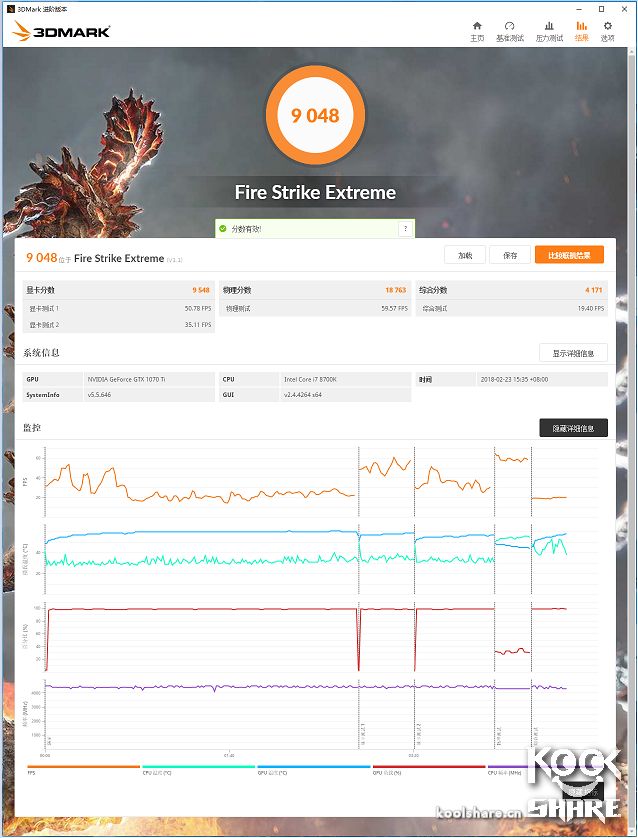Open the 主页 home icon

click(x=477, y=31)
